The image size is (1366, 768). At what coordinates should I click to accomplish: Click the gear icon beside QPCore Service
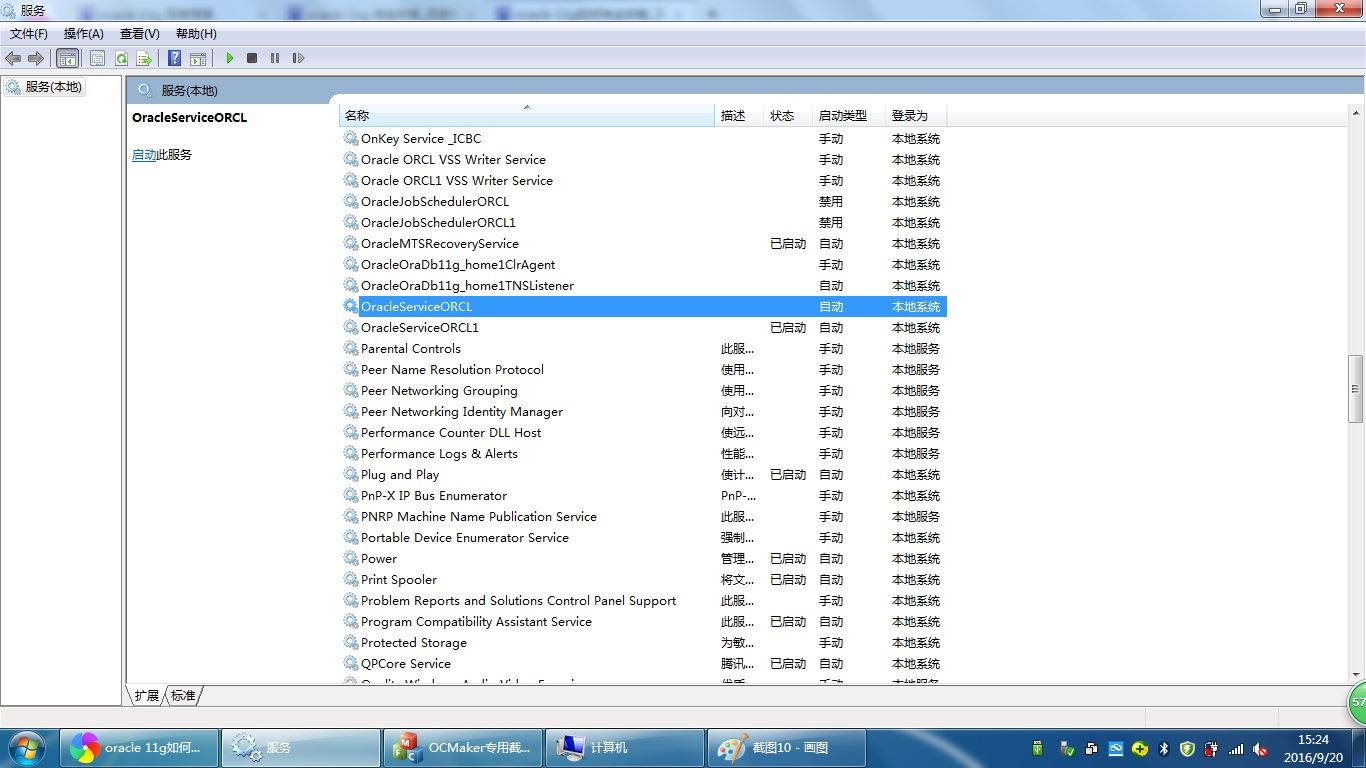pos(351,664)
